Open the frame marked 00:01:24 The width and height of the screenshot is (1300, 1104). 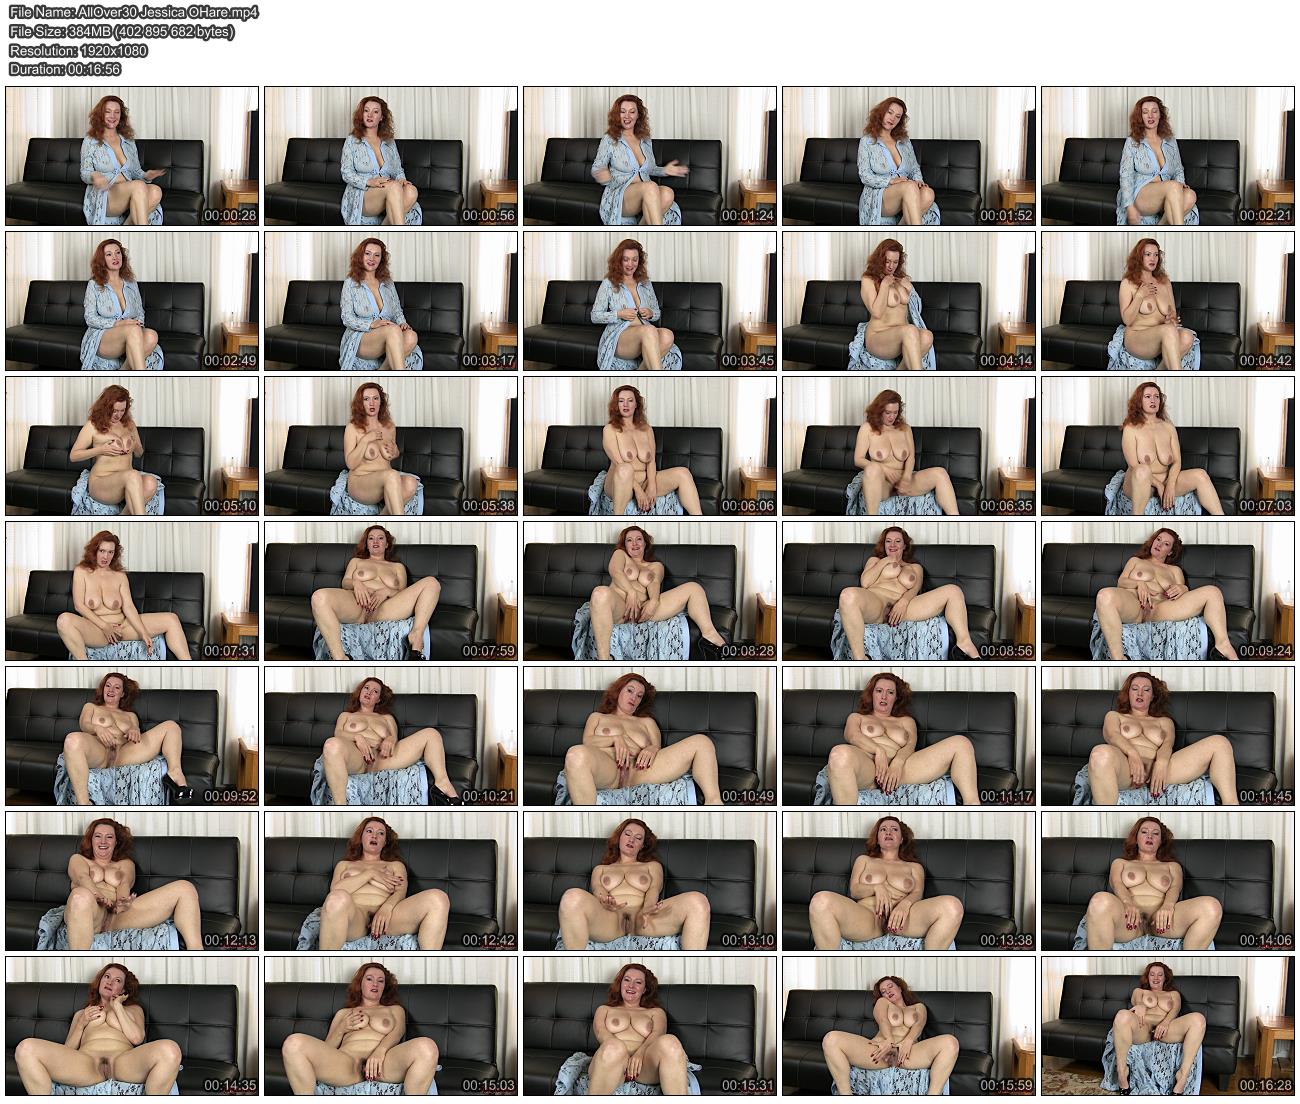650,157
